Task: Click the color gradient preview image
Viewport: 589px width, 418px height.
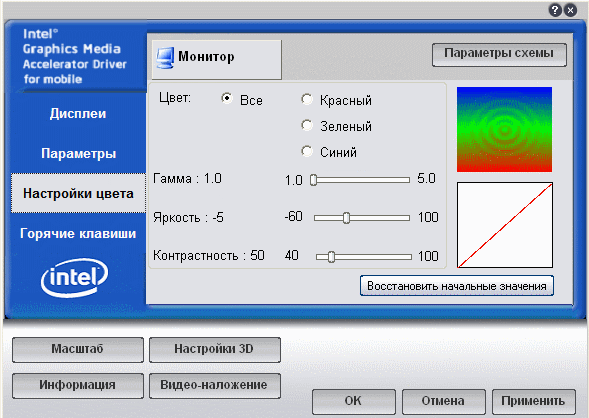Action: pyautogui.click(x=504, y=130)
